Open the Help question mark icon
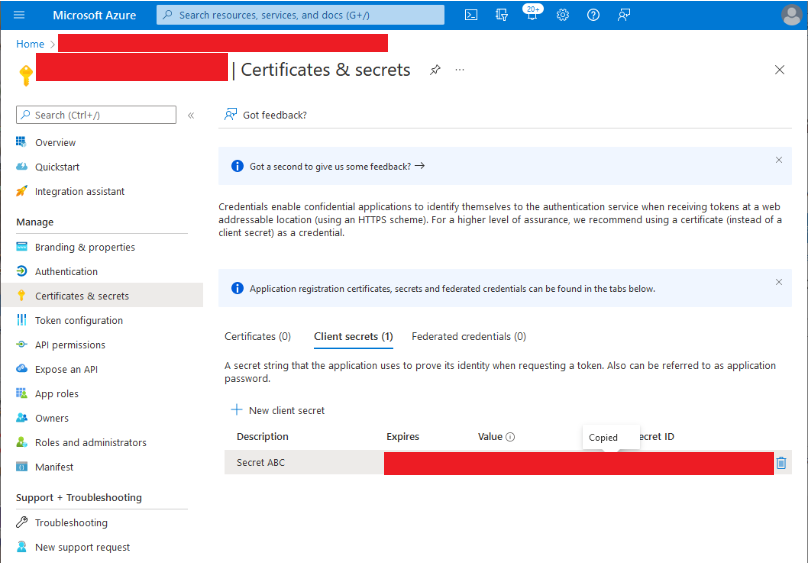This screenshot has height=563, width=810. pos(593,15)
